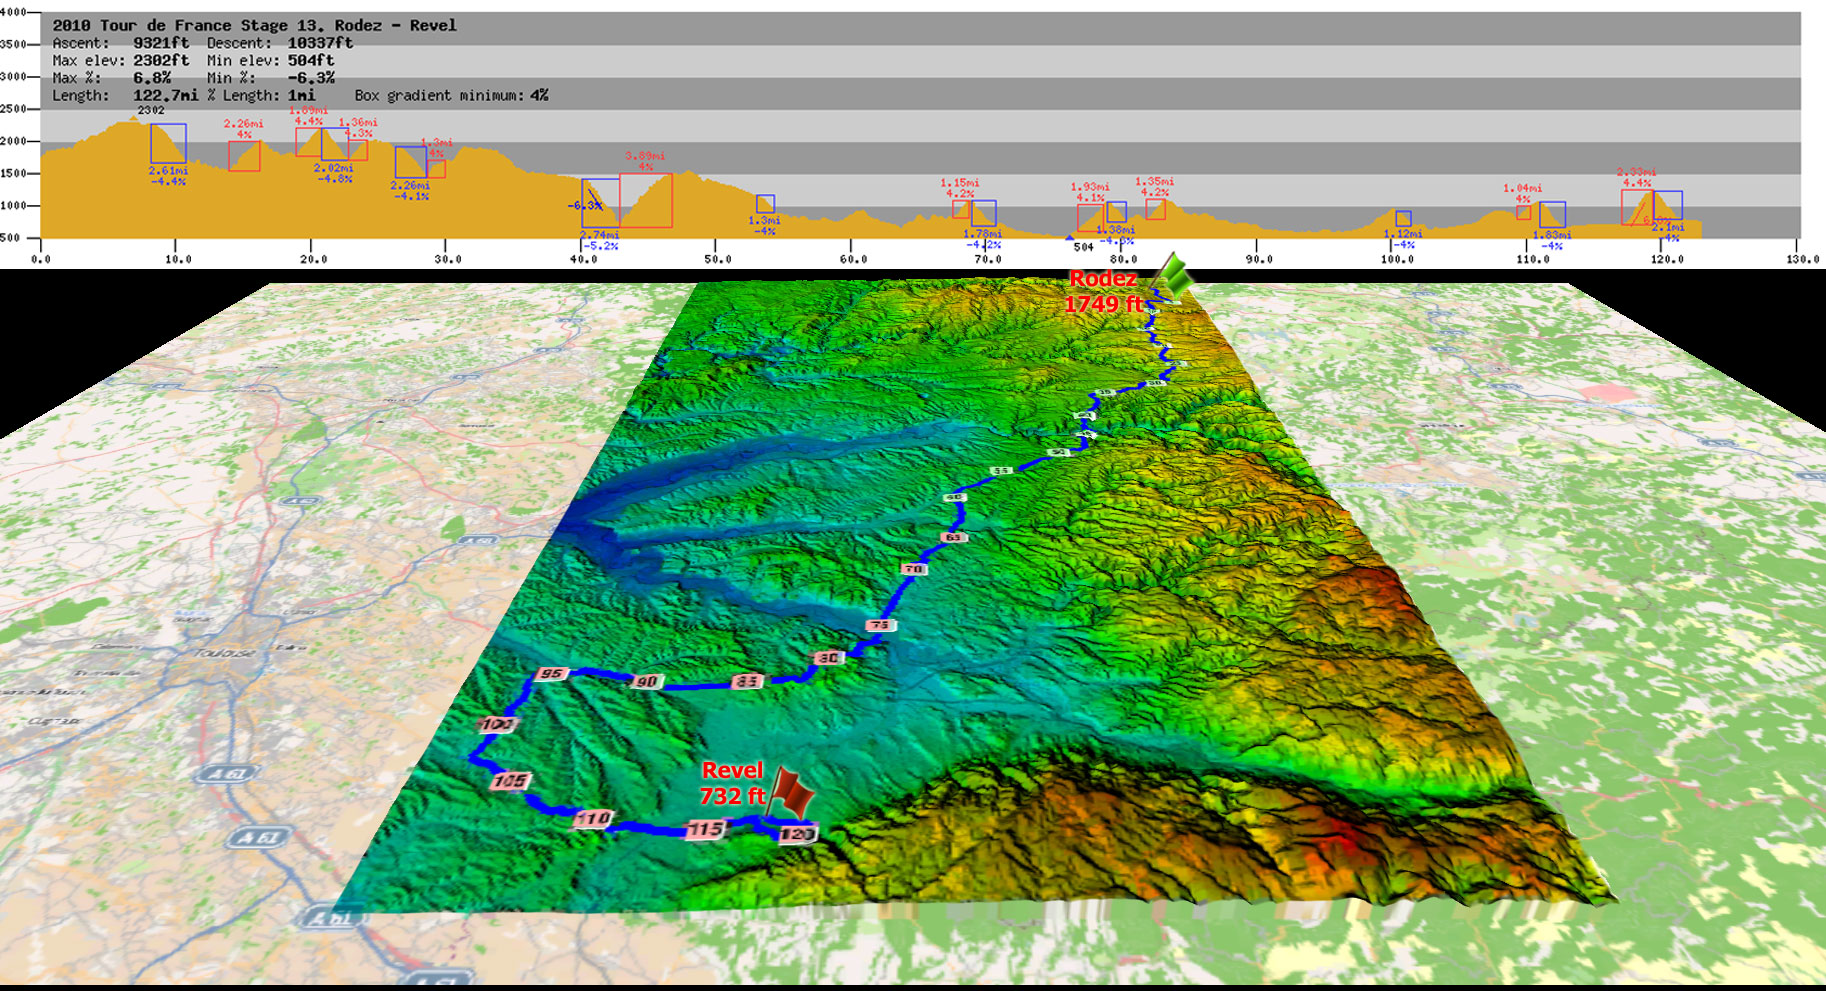The image size is (1826, 991).
Task: Click the -6.3% steepest descent label
Action: (585, 205)
